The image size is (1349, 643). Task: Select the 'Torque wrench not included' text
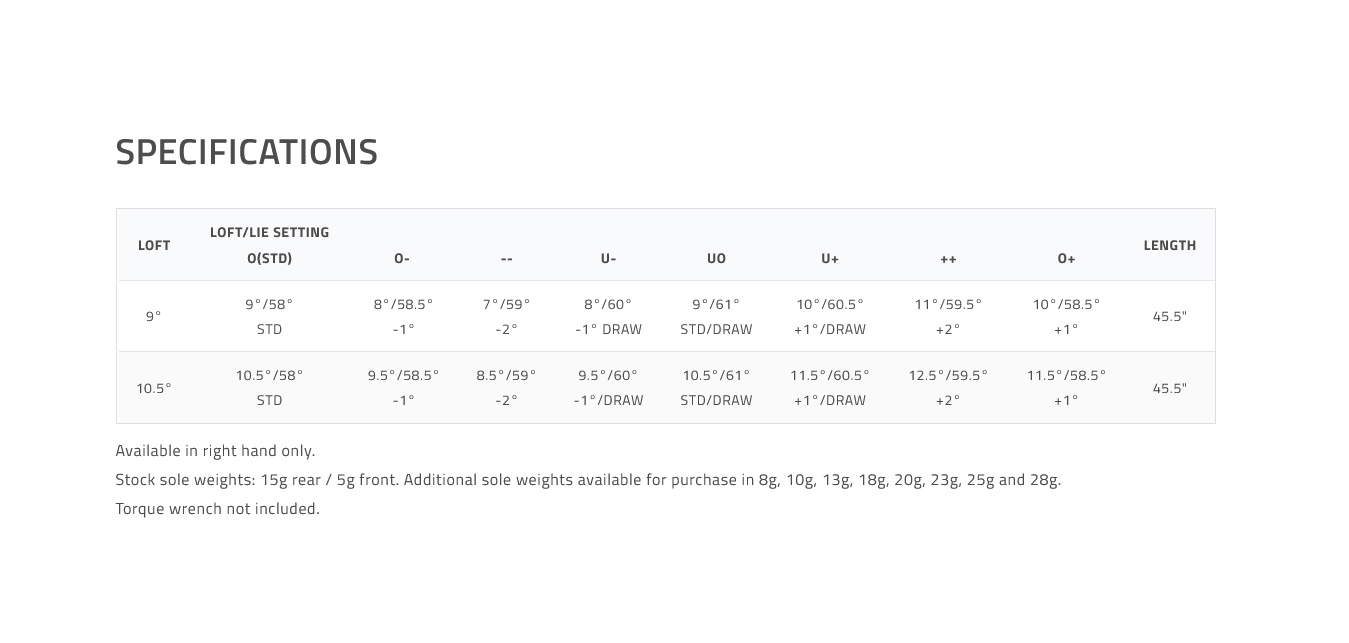218,508
